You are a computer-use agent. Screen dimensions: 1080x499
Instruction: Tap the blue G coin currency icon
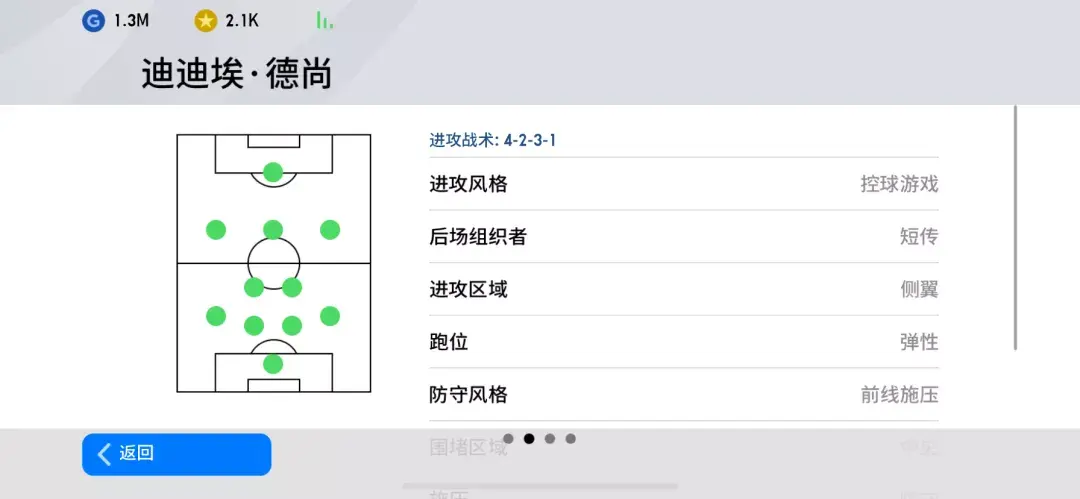pyautogui.click(x=94, y=20)
